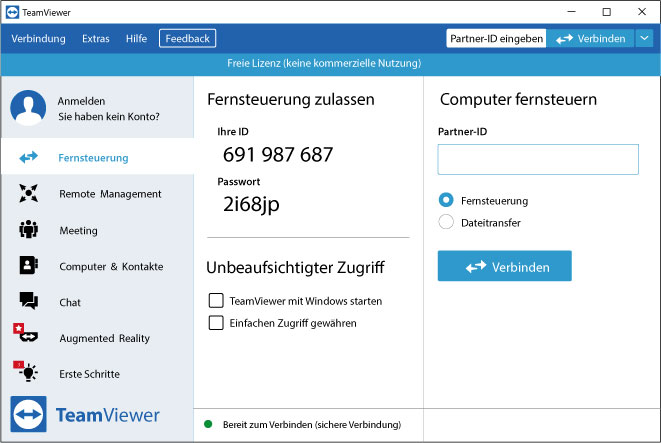Click the user profile avatar icon

pyautogui.click(x=28, y=108)
